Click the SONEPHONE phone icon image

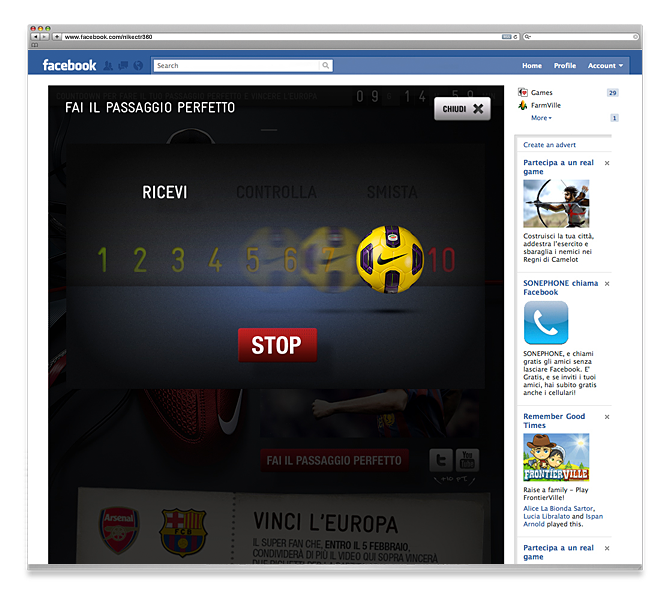tap(546, 323)
